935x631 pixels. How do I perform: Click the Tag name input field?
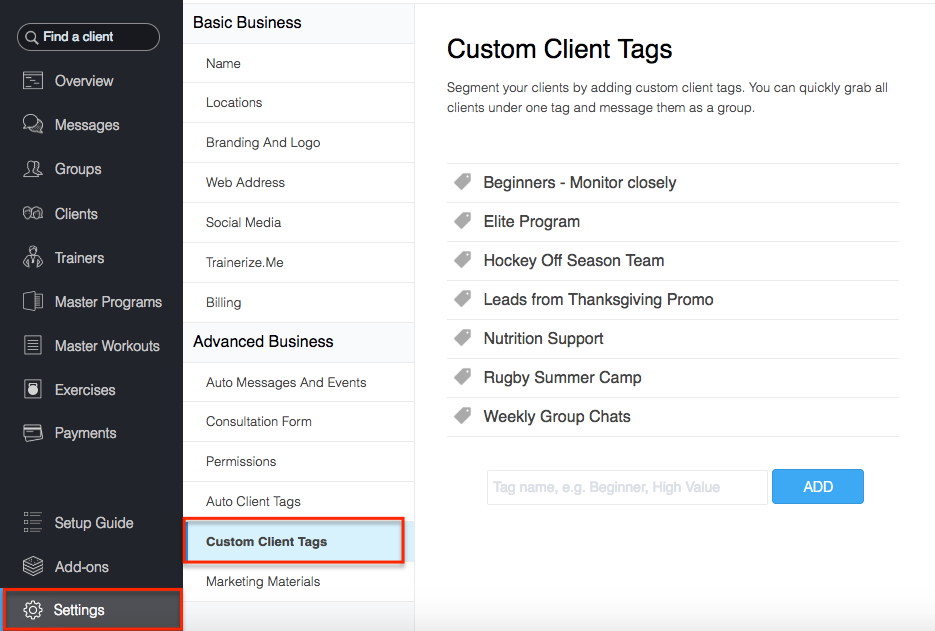click(x=627, y=487)
